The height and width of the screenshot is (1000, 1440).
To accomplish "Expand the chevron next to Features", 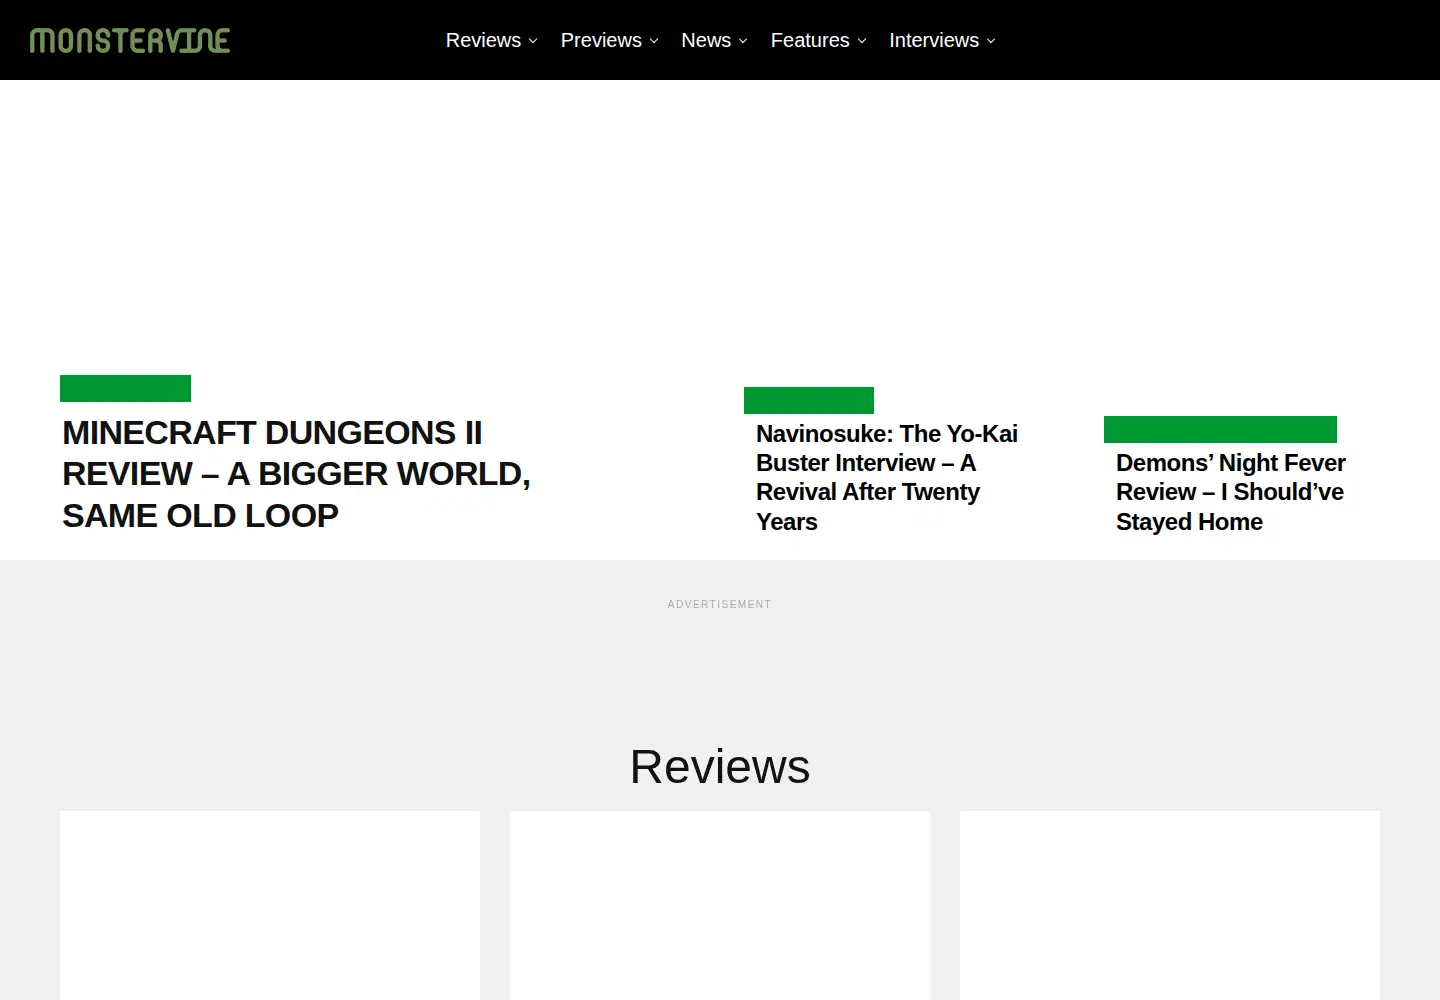I will (x=862, y=41).
